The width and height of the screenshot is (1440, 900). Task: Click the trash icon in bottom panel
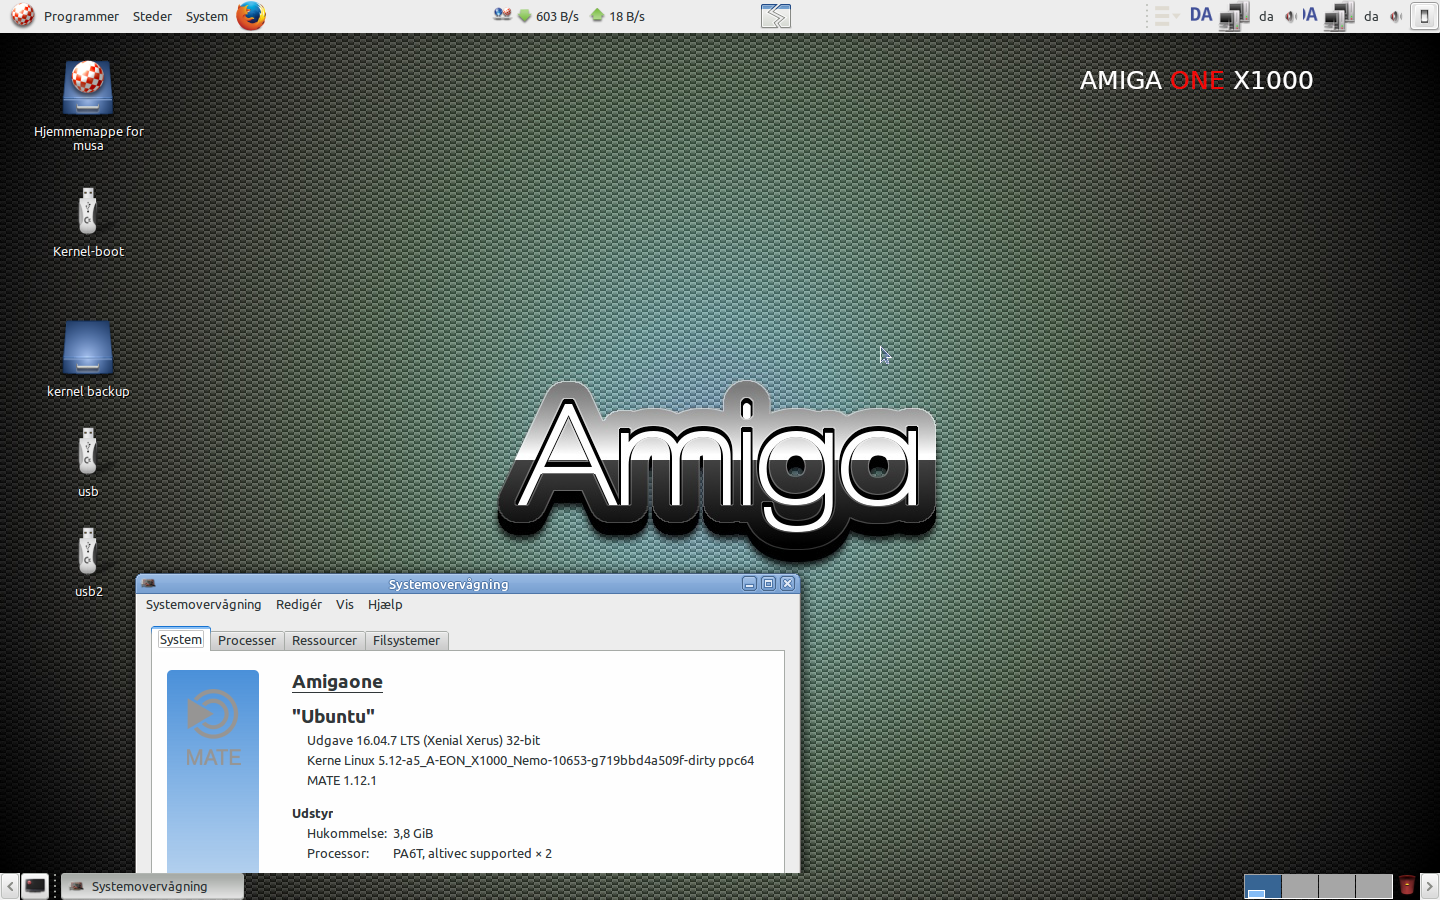click(1406, 886)
